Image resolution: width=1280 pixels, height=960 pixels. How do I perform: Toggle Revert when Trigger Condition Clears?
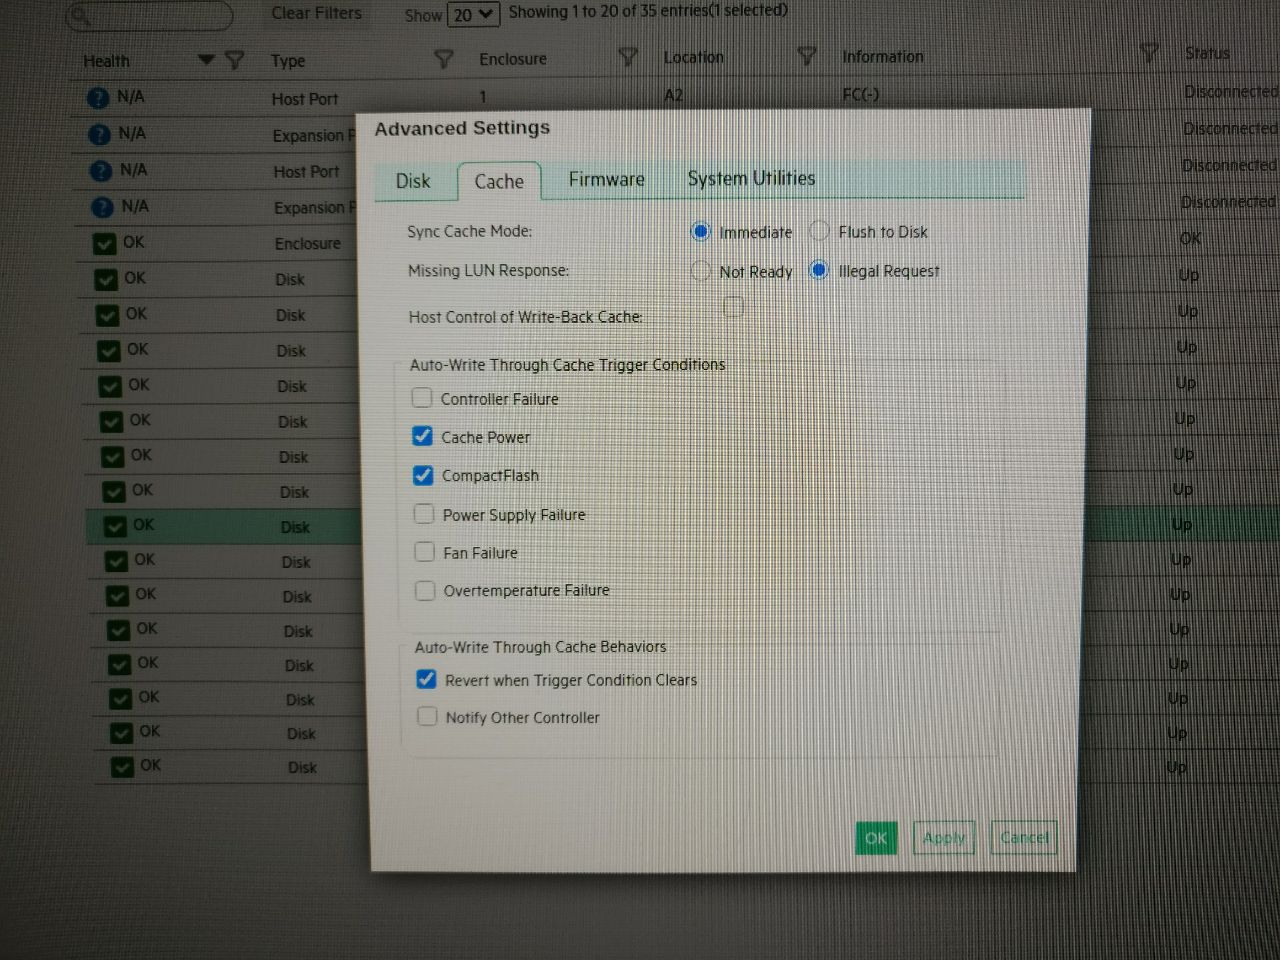pos(426,679)
